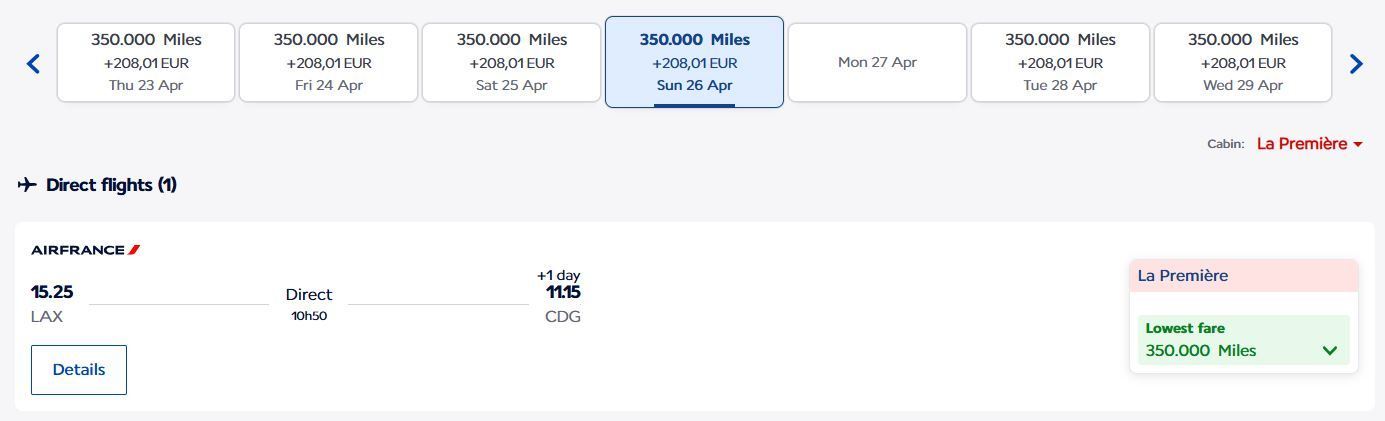Go to previous dates with left arrow
1385x421 pixels.
coord(33,64)
